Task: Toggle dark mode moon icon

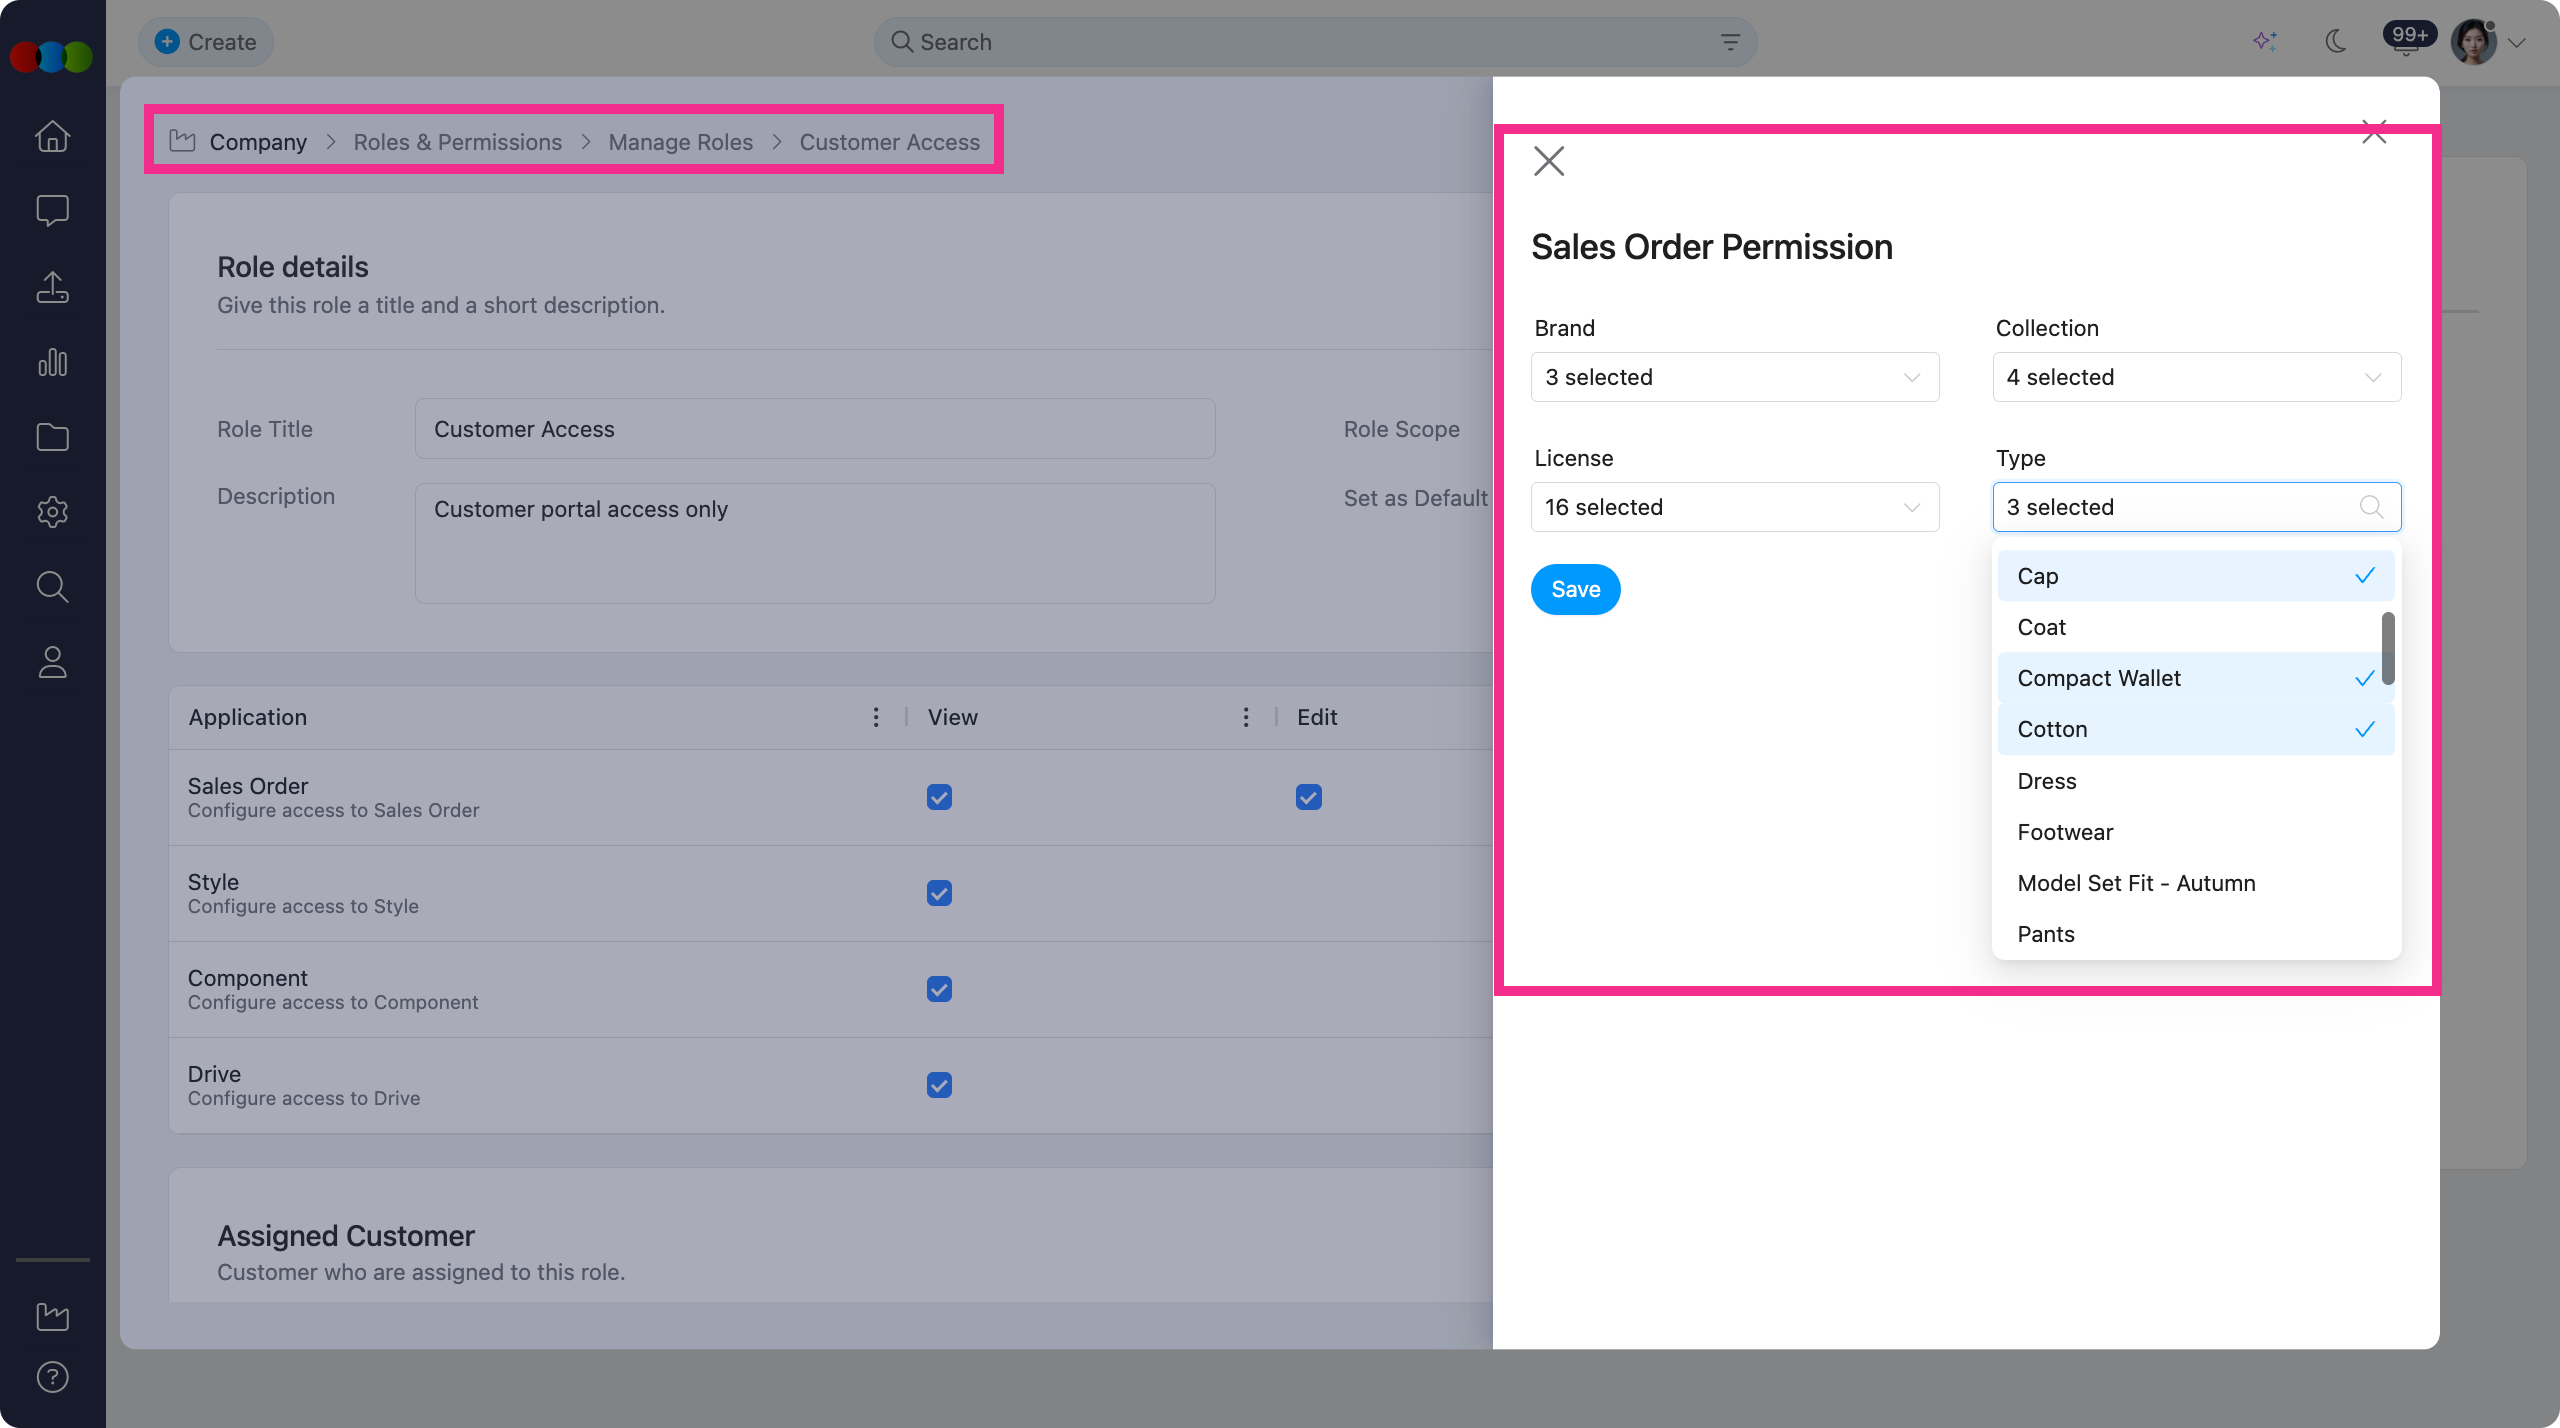Action: pyautogui.click(x=2336, y=42)
